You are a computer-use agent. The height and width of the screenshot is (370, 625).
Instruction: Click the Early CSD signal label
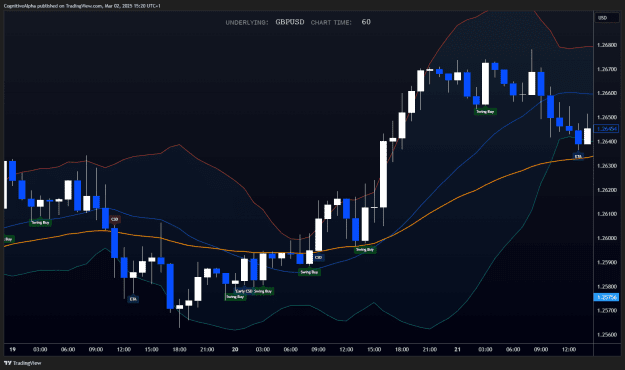point(244,291)
